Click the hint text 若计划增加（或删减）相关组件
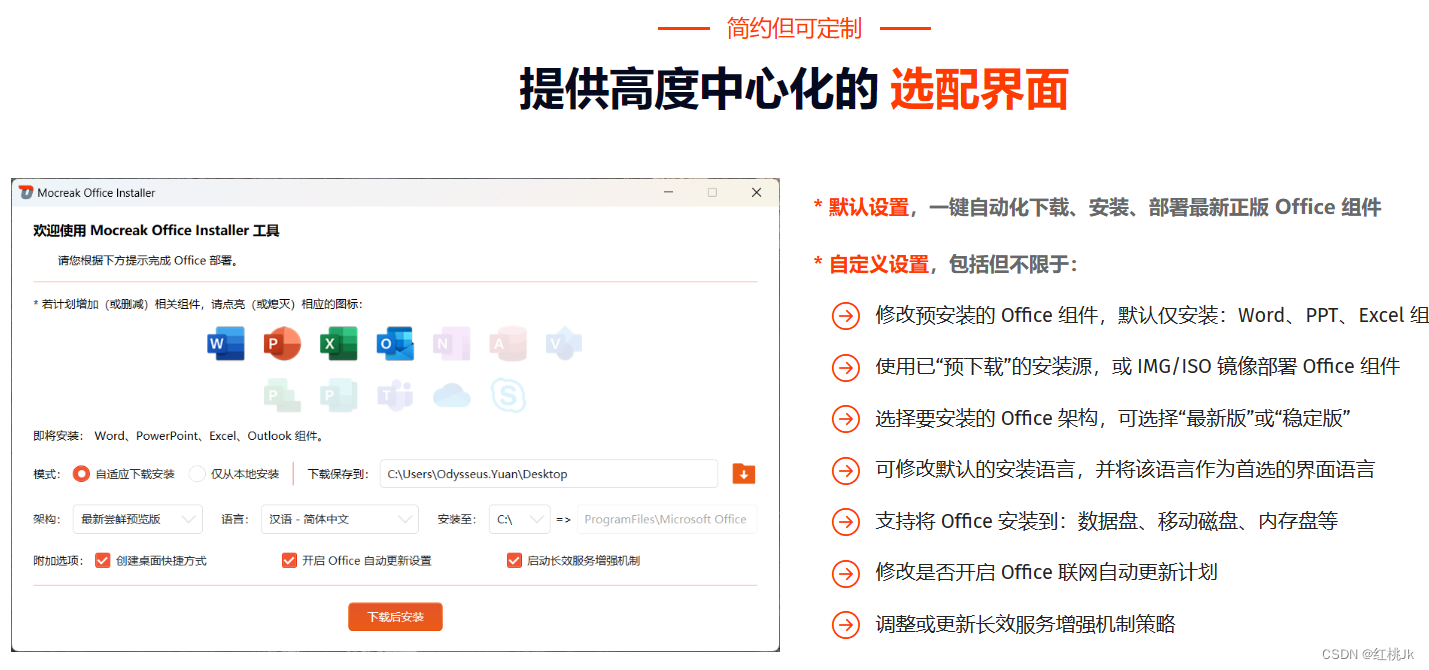 pos(198,304)
